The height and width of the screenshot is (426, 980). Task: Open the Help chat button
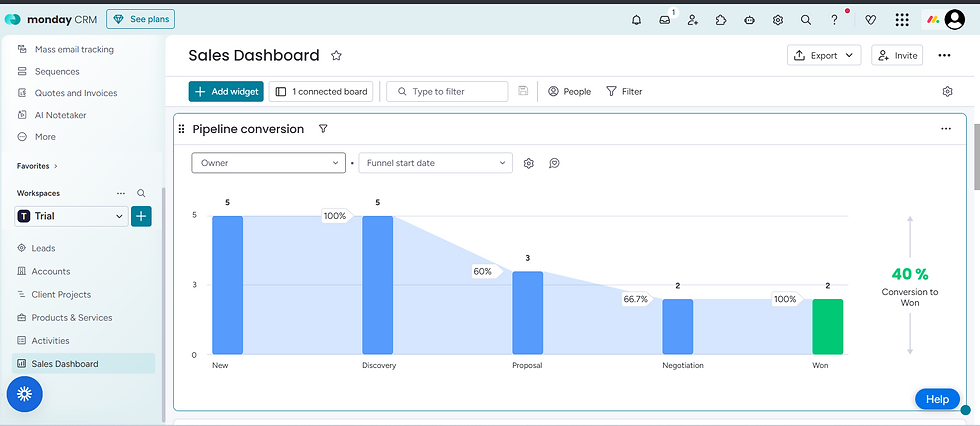point(937,399)
